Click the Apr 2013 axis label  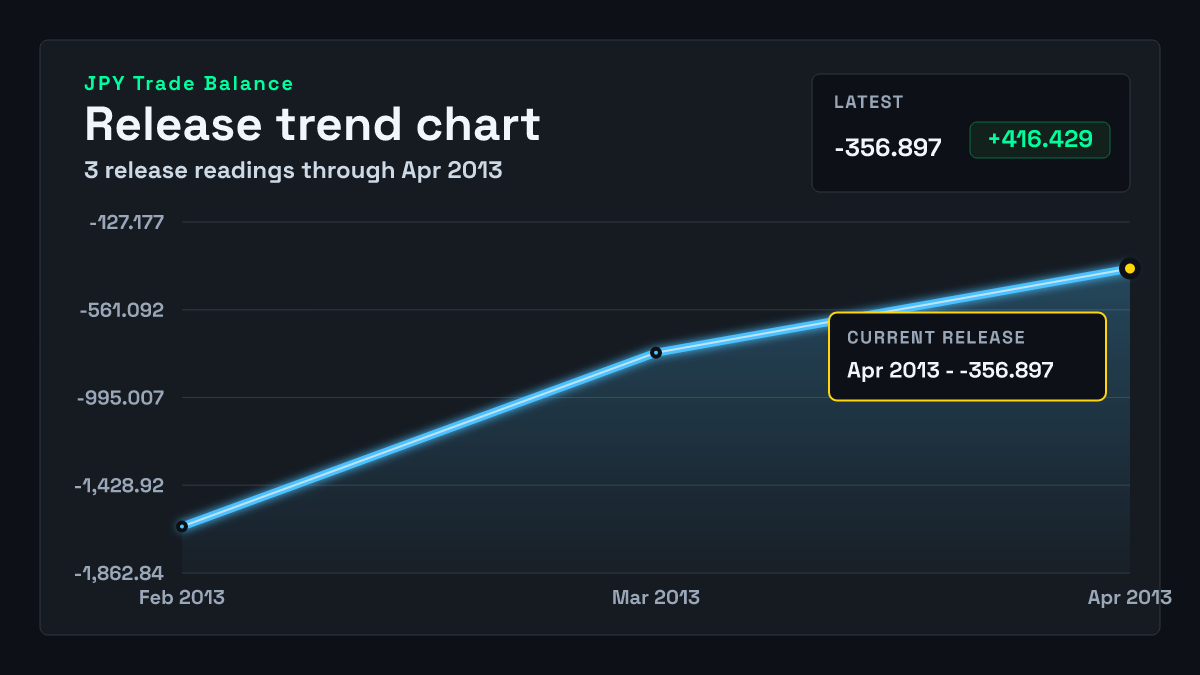[1130, 598]
